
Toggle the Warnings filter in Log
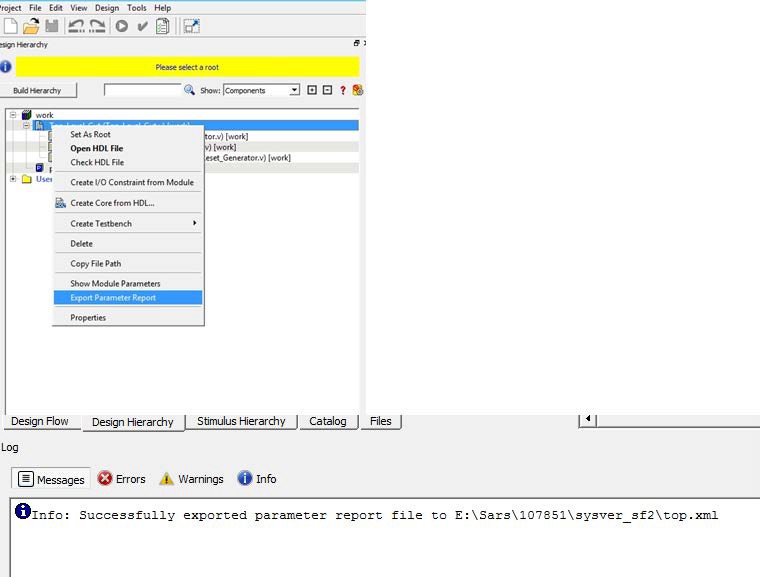point(190,479)
